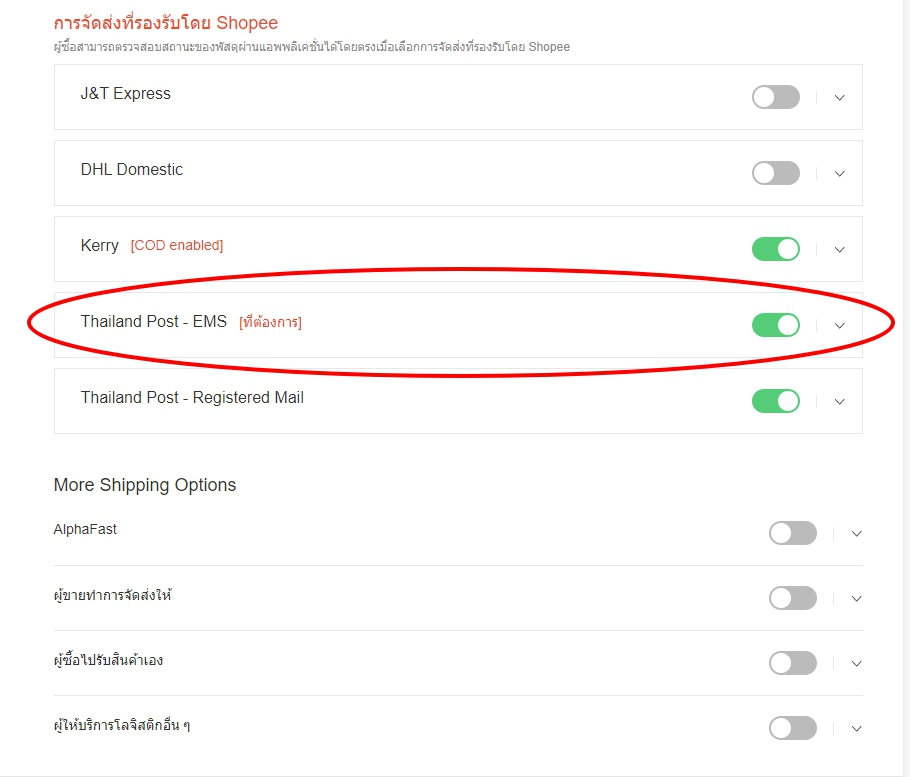Expand ผู้ให้บริการโลจิสติกอื่น ๆ chevron
Screen dimensions: 910x777
point(856,728)
